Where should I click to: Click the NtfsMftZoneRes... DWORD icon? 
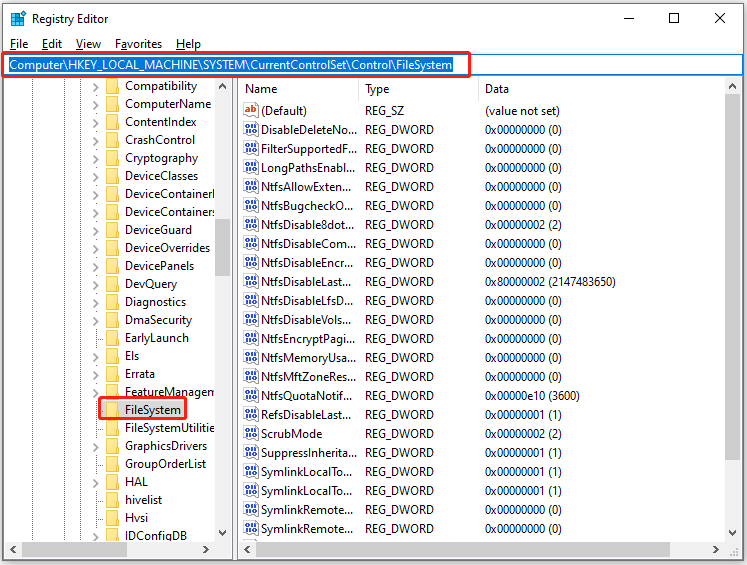(251, 377)
